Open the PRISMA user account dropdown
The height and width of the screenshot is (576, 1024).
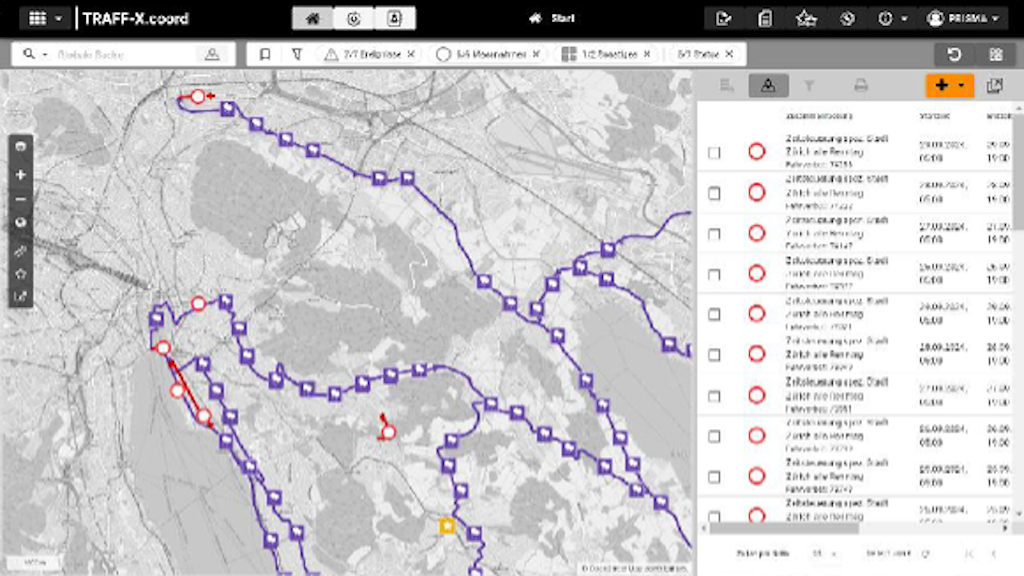click(966, 18)
